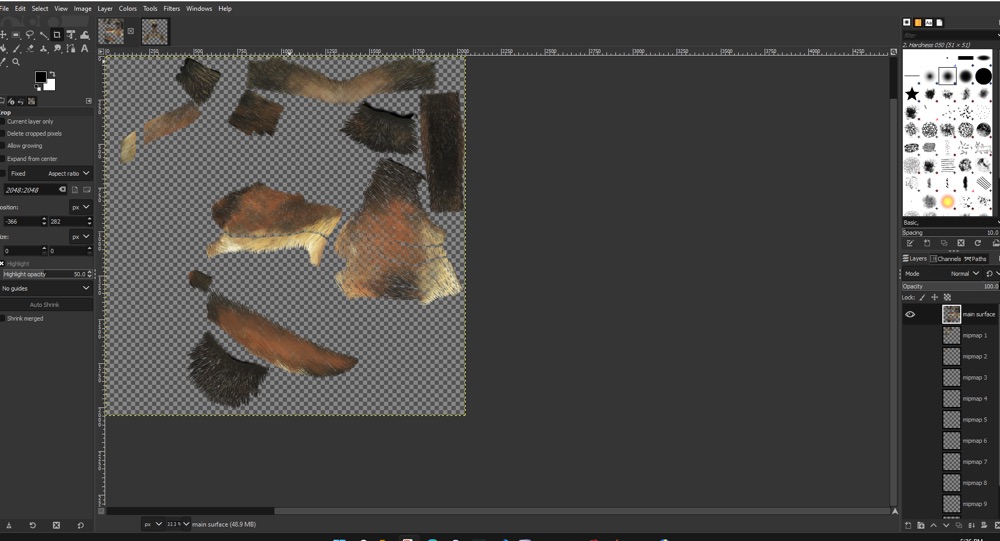This screenshot has width=1000, height=541.
Task: Select the Crop tool
Action: pyautogui.click(x=57, y=34)
